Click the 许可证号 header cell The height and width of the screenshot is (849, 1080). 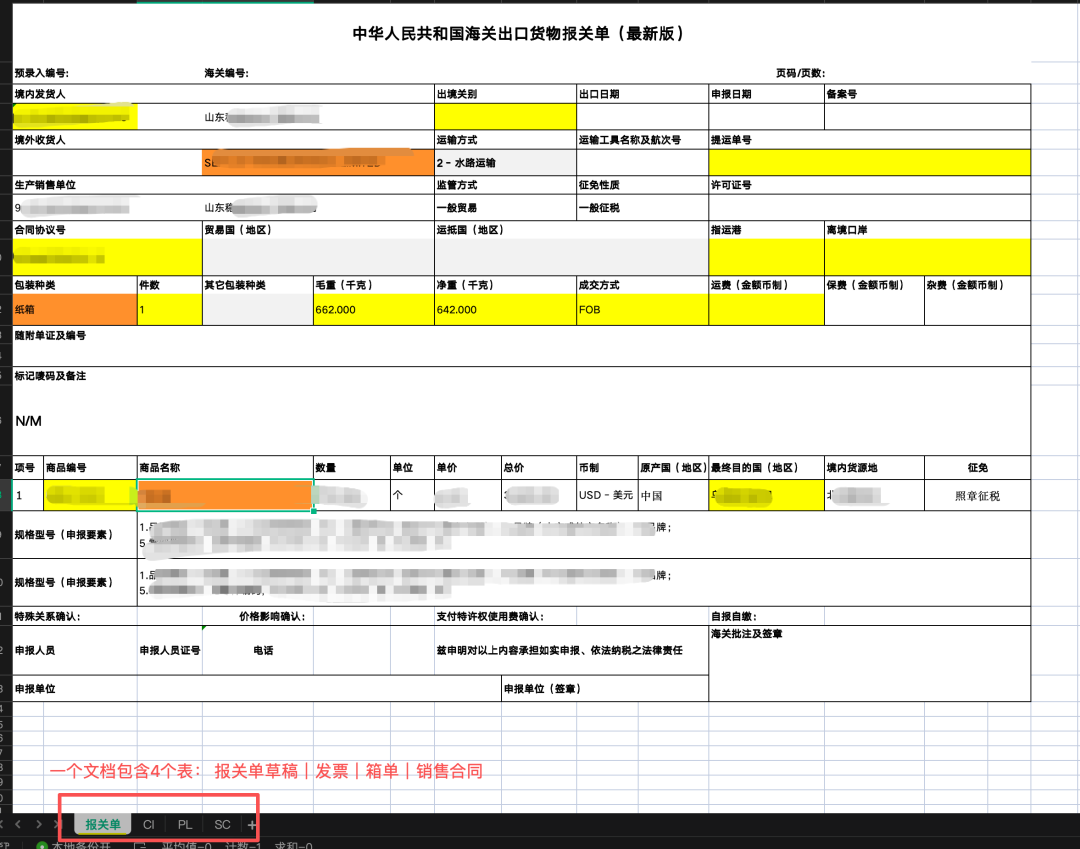click(x=870, y=185)
